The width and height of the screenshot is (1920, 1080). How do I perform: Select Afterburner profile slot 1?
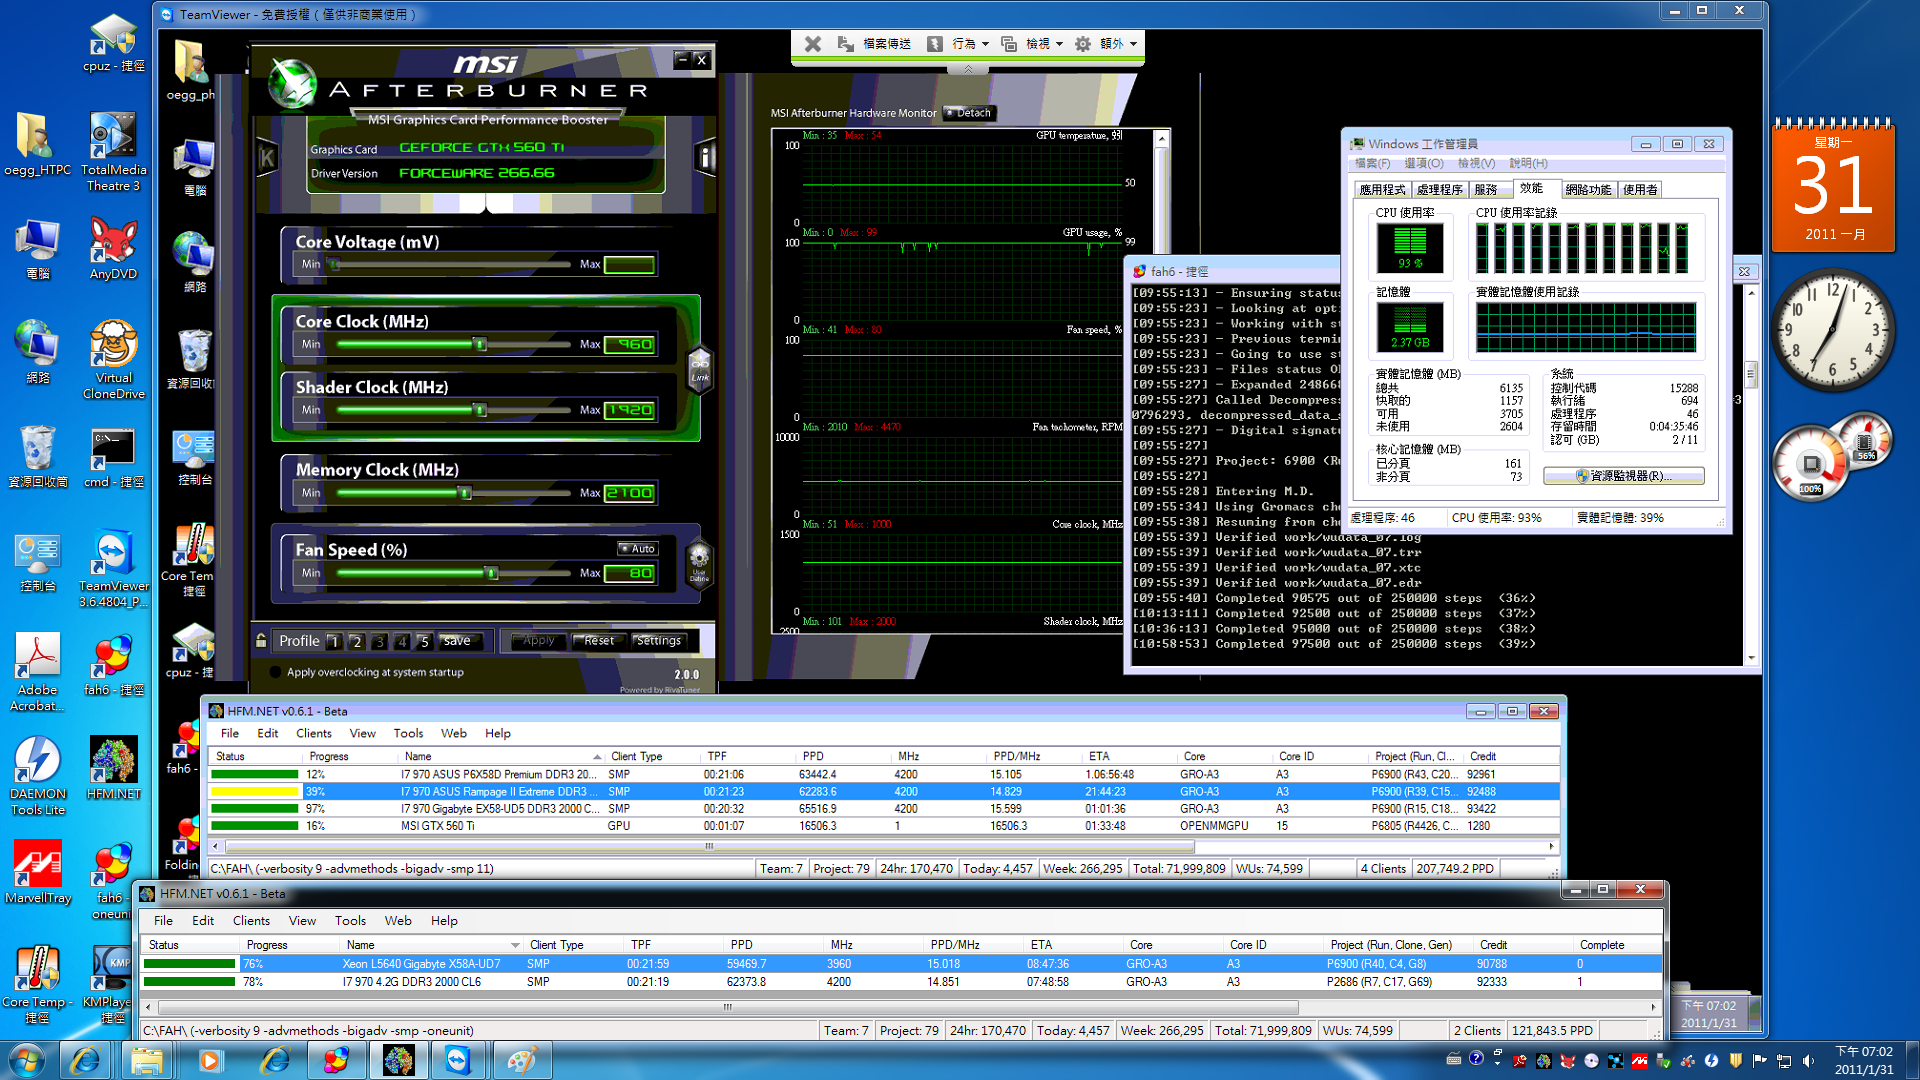(335, 641)
